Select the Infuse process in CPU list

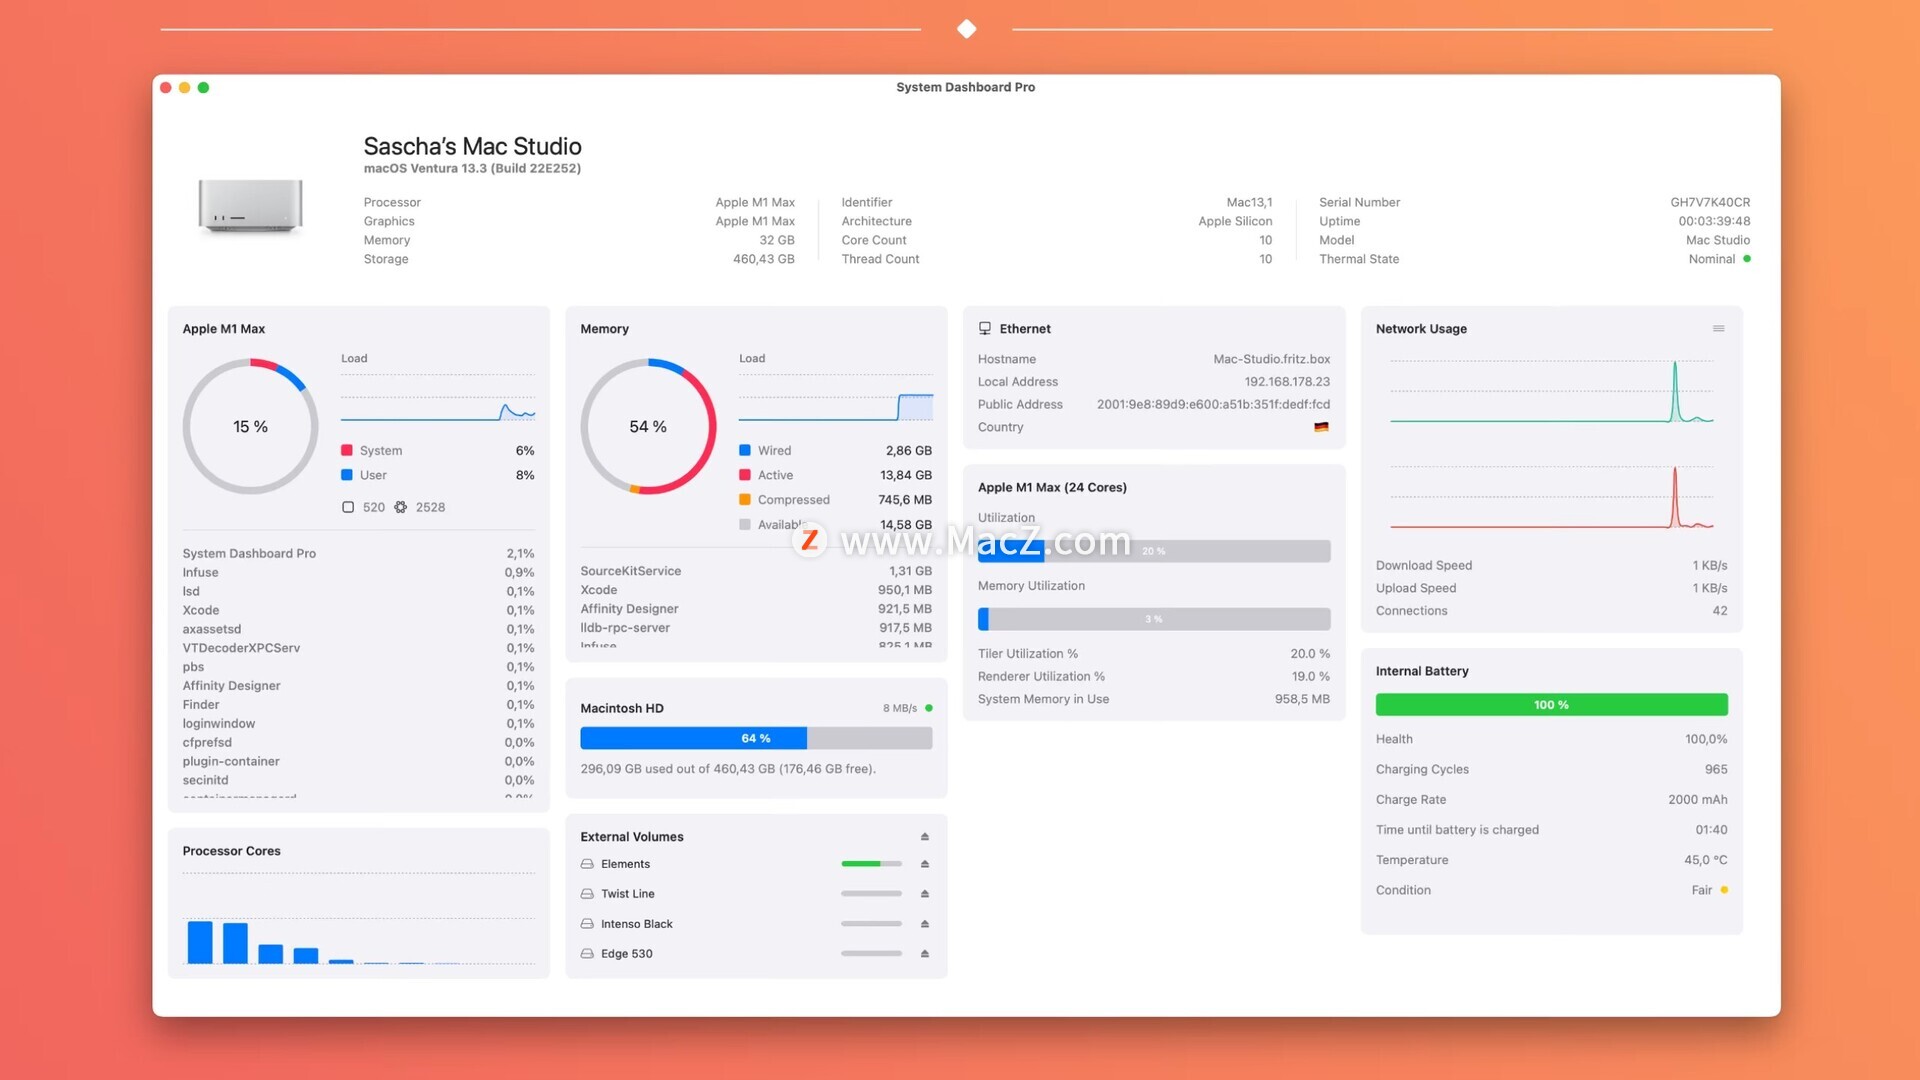[x=358, y=573]
